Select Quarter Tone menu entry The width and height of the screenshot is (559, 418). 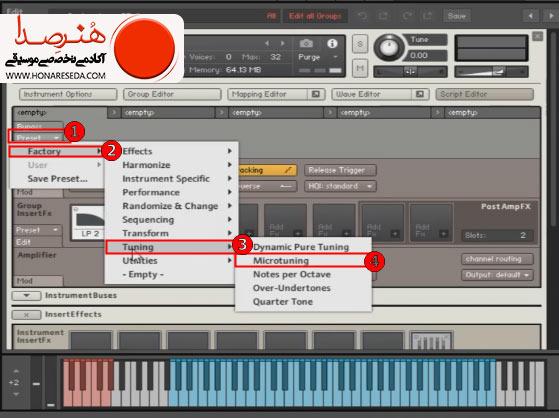click(283, 302)
